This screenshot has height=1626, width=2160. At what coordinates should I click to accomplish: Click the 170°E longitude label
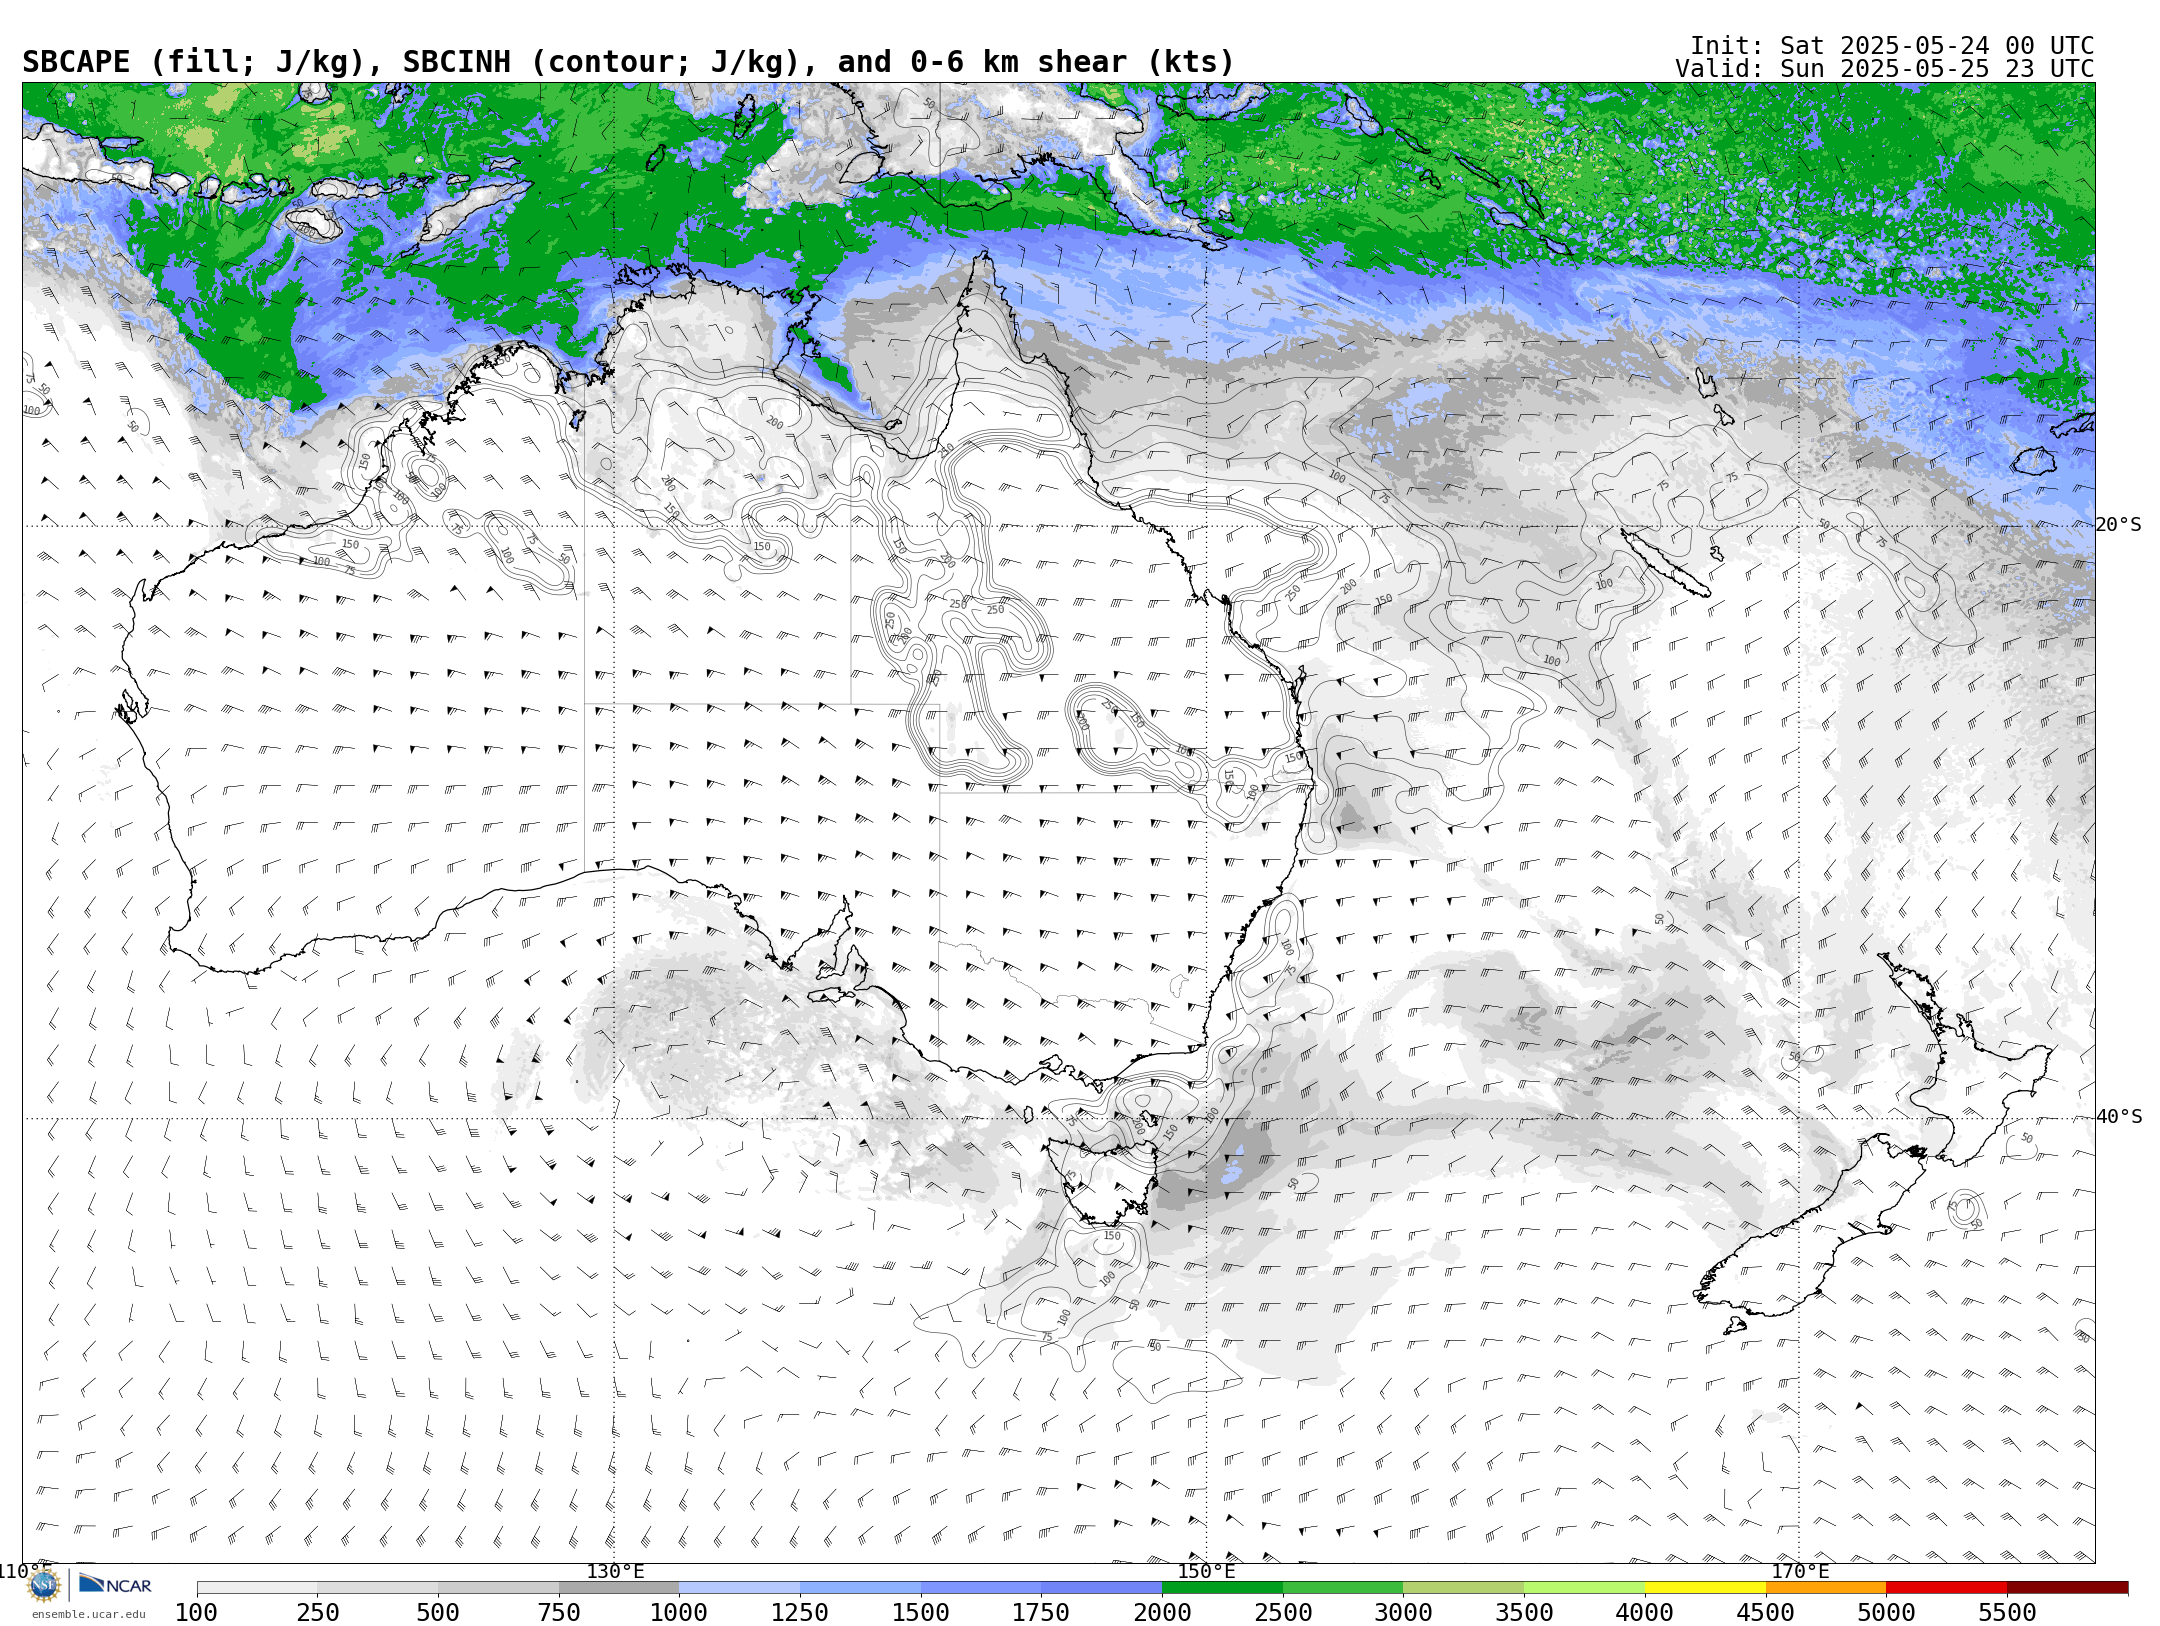(1800, 1571)
